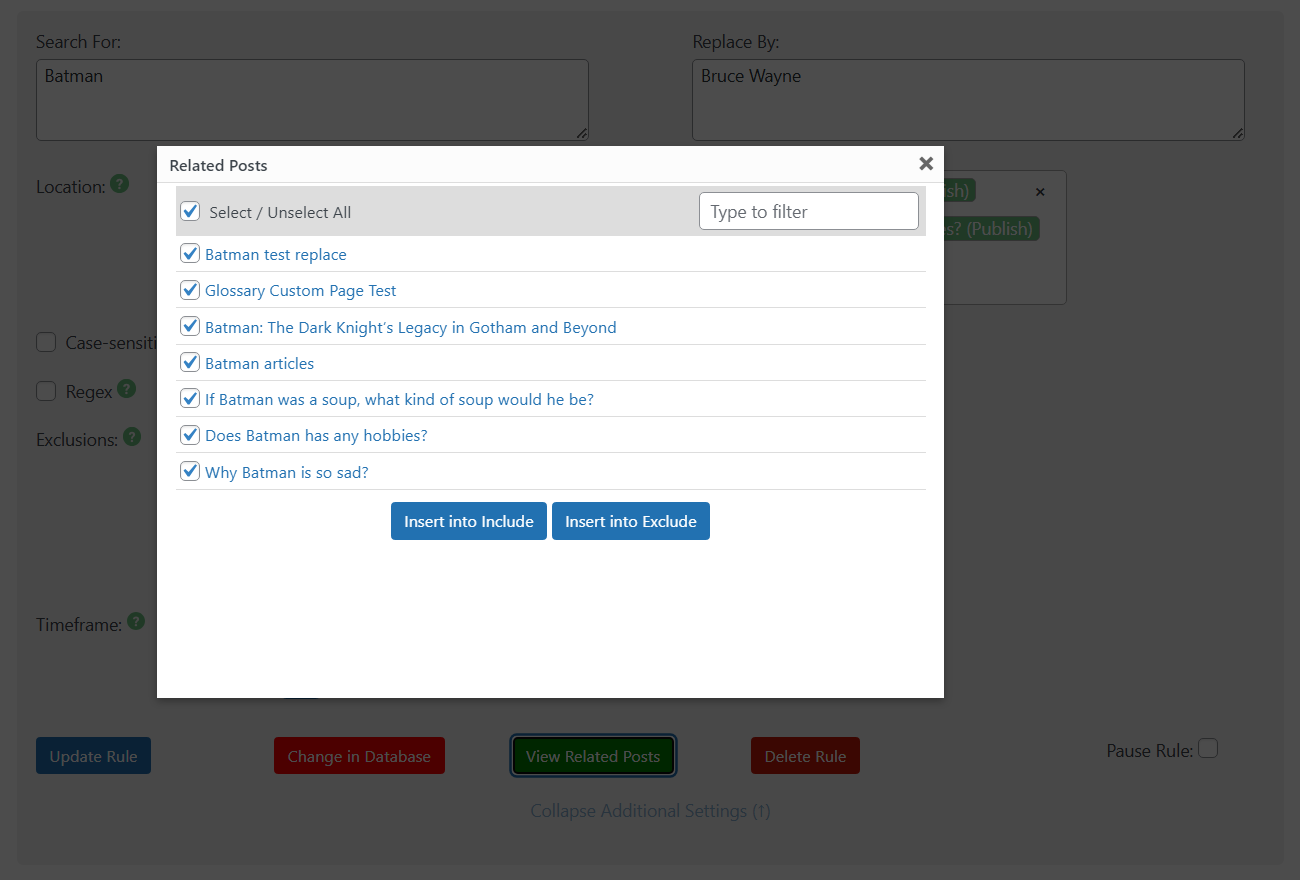The width and height of the screenshot is (1300, 880).
Task: Click the Location help icon
Action: (119, 184)
